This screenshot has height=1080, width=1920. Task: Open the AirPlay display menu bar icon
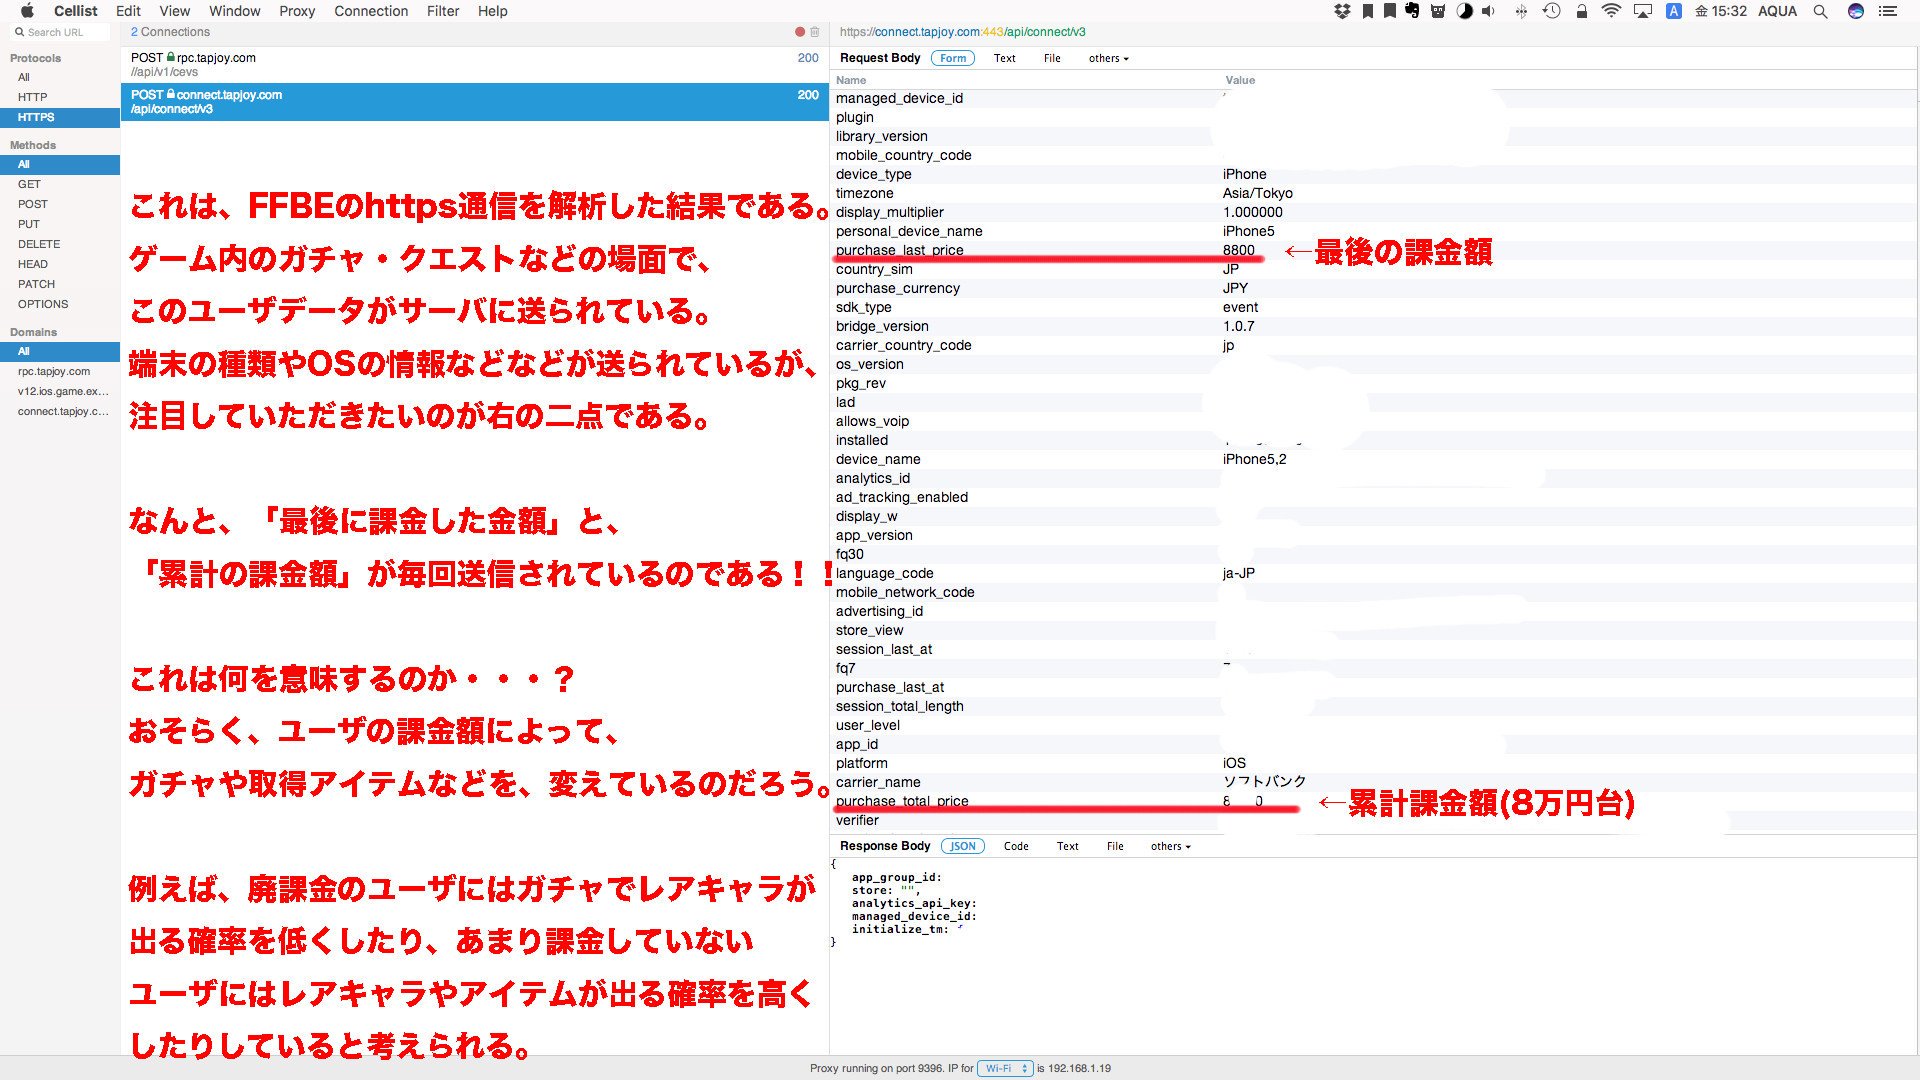1642,11
